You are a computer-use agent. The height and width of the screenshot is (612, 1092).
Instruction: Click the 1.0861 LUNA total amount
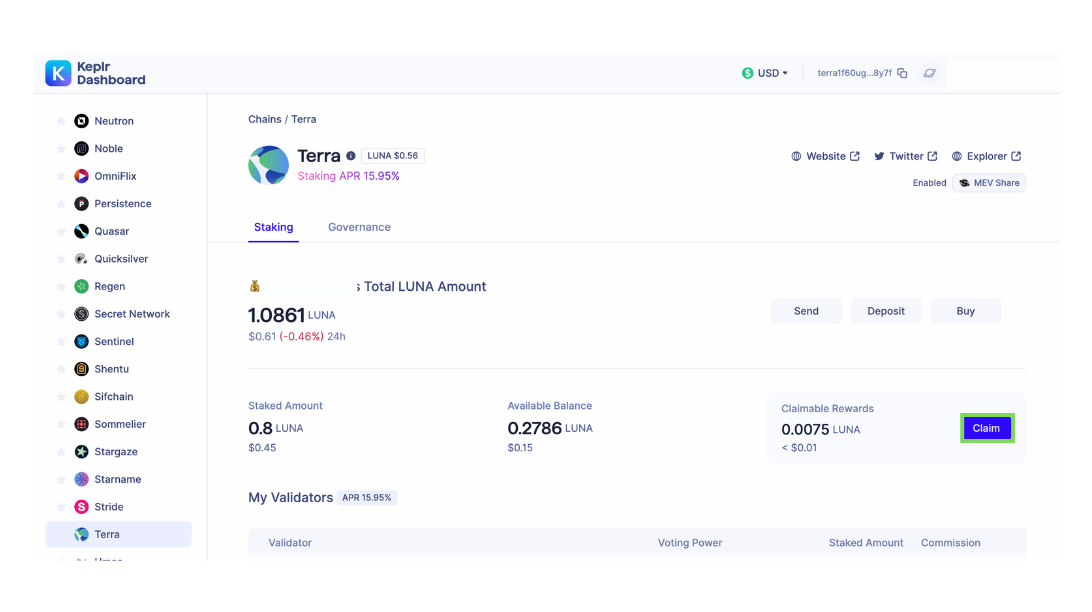coord(292,315)
